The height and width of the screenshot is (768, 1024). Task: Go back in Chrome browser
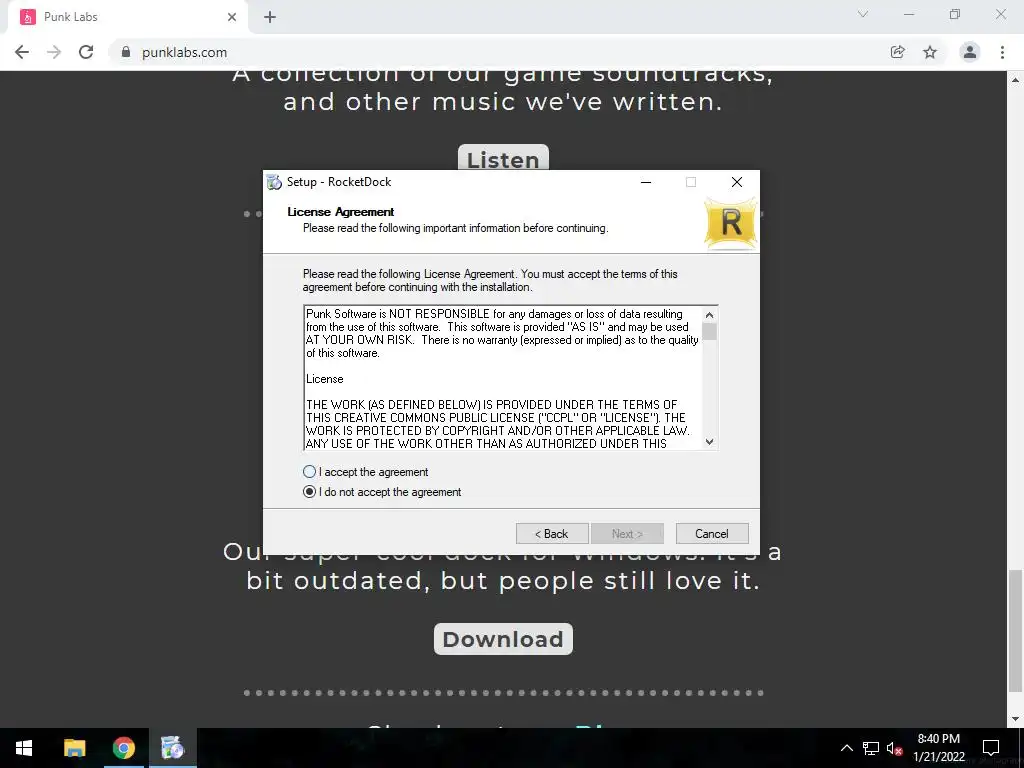[x=22, y=52]
